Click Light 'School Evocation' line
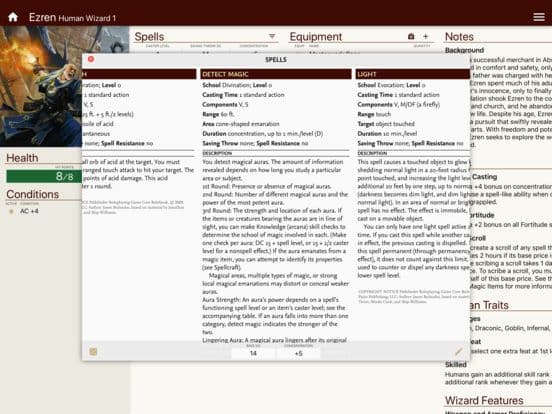 point(391,85)
